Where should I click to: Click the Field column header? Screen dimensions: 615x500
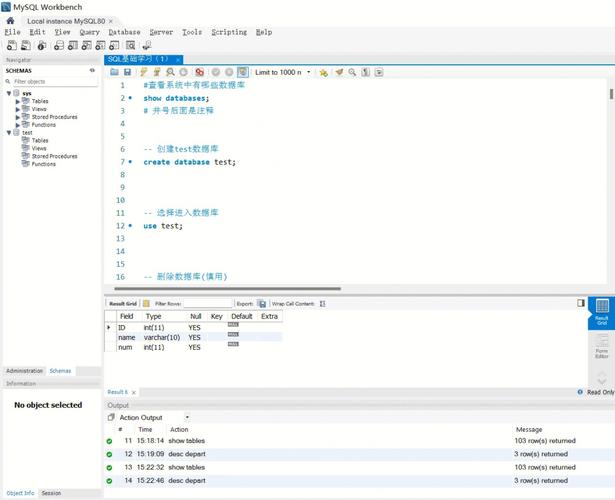tap(127, 316)
